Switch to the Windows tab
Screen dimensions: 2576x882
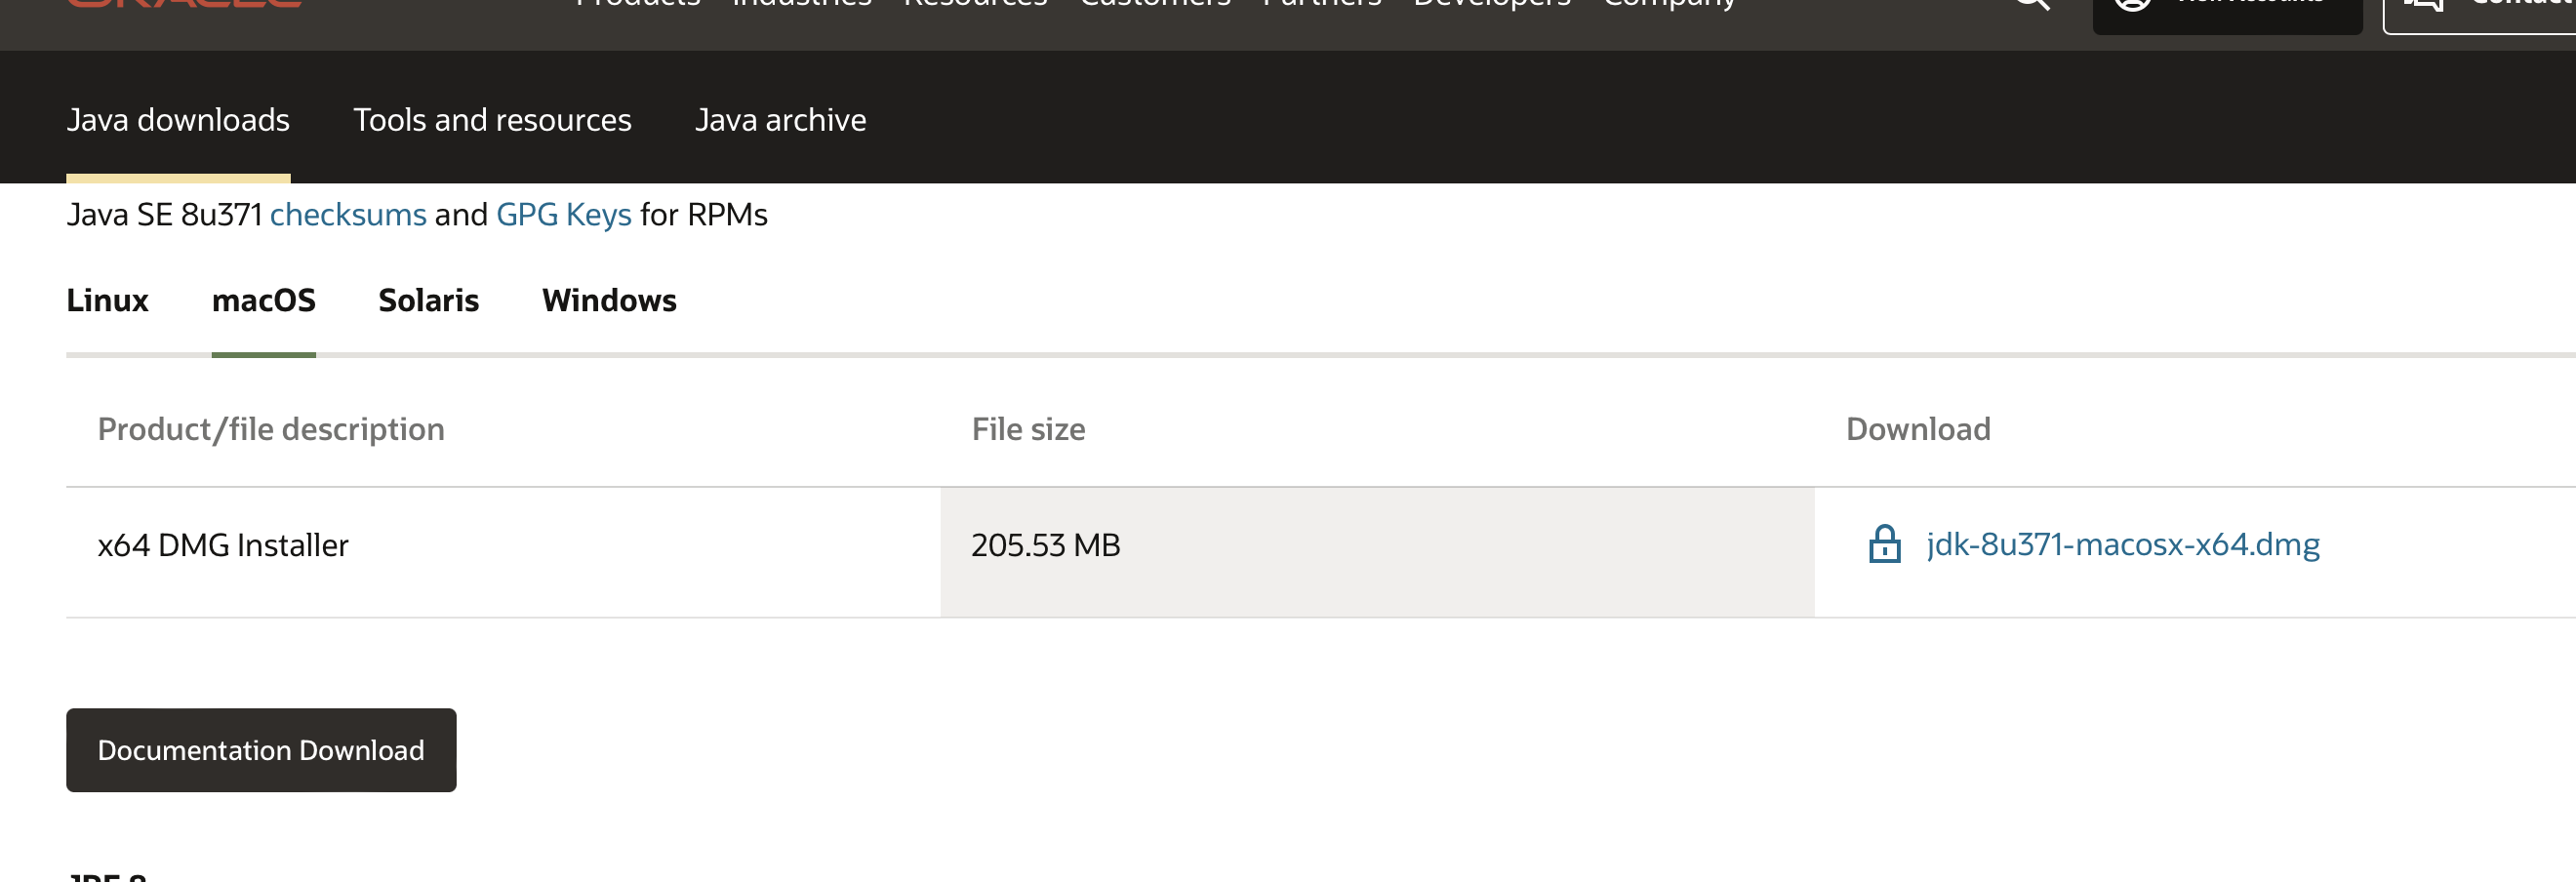609,301
